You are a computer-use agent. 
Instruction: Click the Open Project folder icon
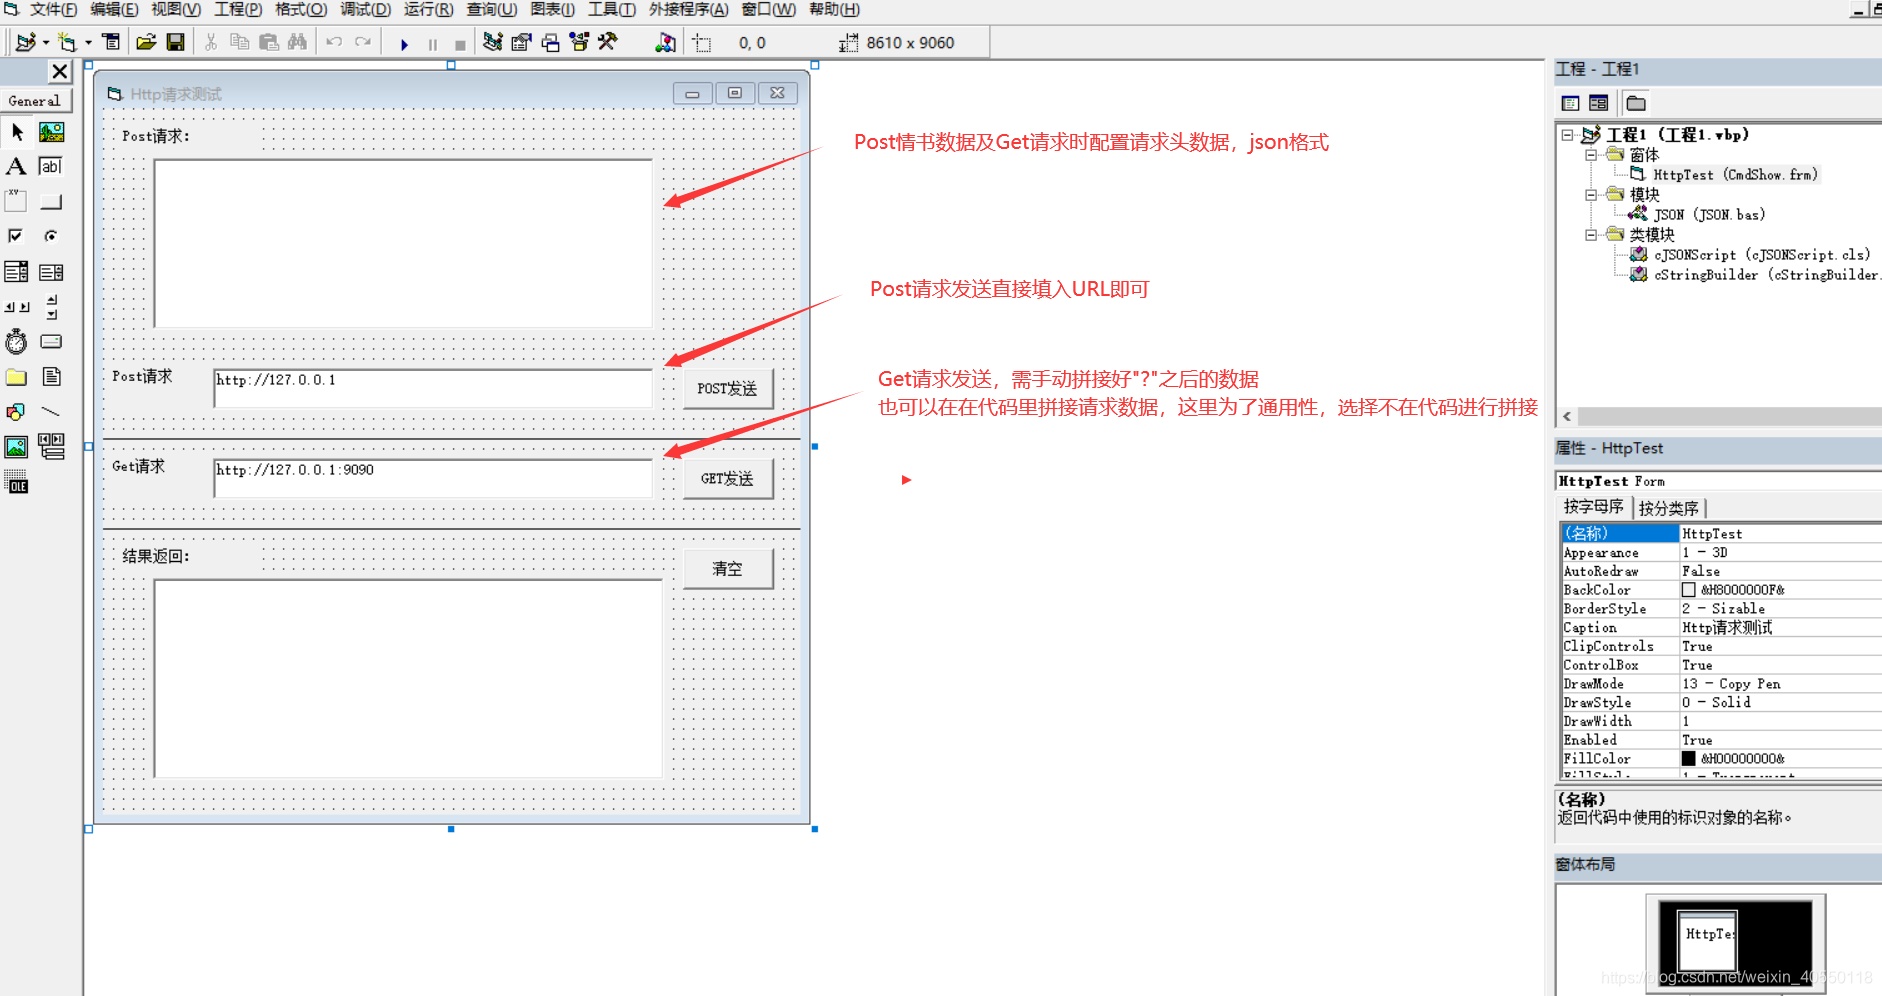pos(146,43)
